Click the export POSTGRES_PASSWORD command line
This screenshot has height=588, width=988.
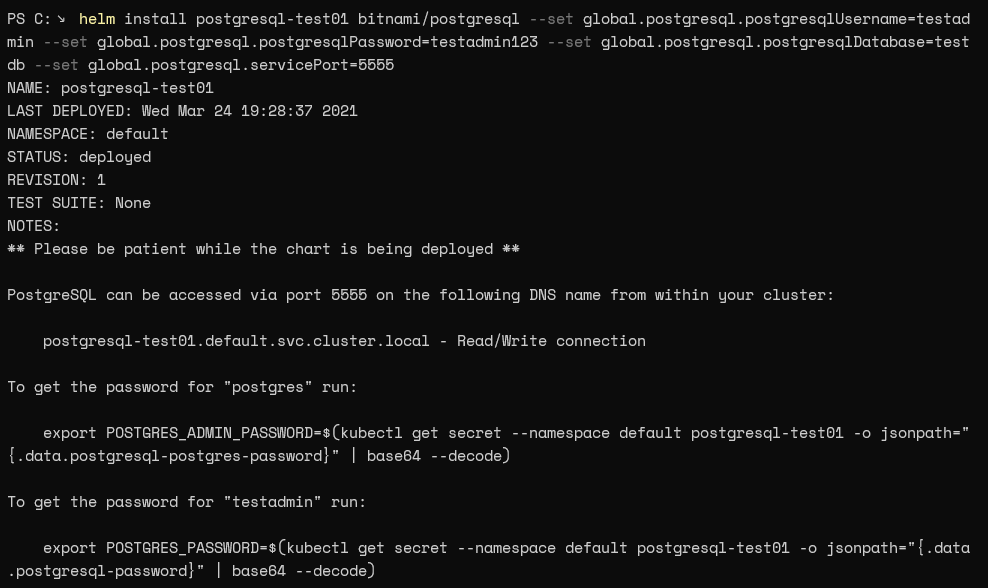tap(488, 560)
